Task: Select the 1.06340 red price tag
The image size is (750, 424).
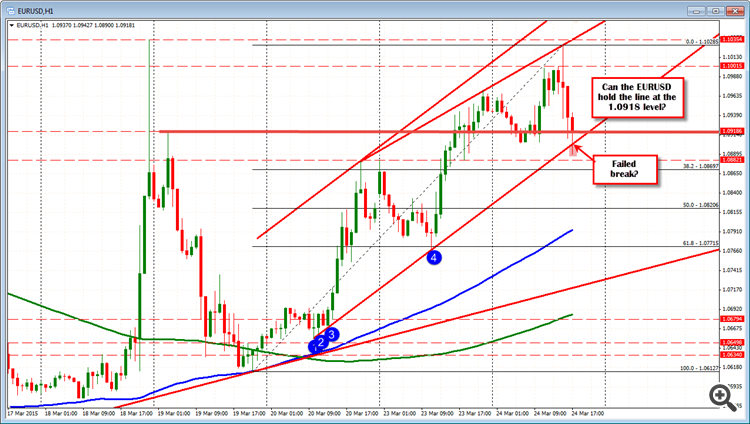Action: 732,355
